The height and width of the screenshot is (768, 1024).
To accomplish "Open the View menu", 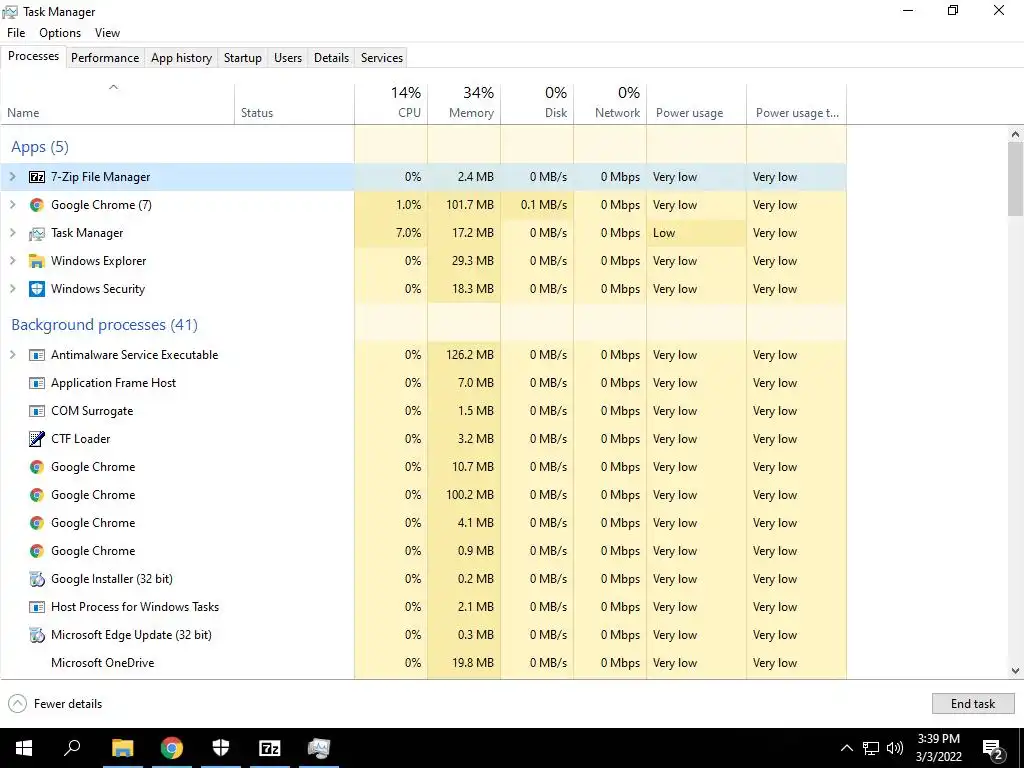I will coord(107,33).
